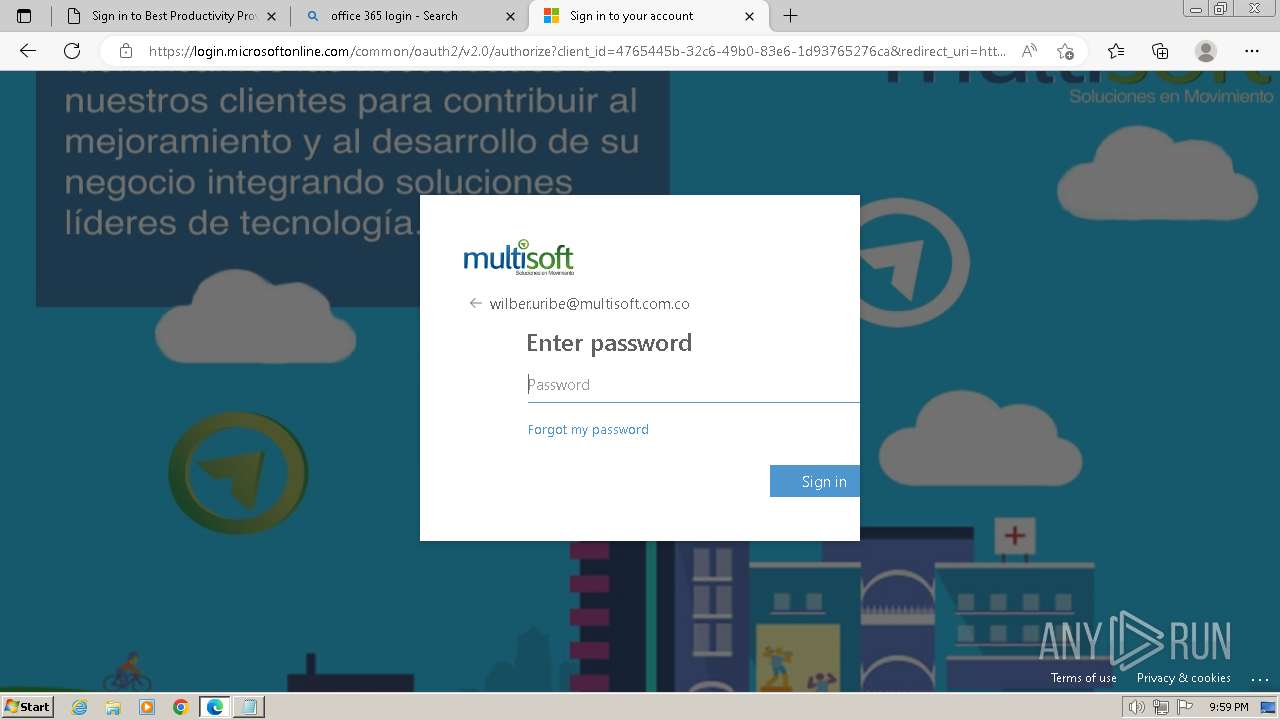Open the Forgot my password link
This screenshot has width=1280, height=720.
[588, 430]
